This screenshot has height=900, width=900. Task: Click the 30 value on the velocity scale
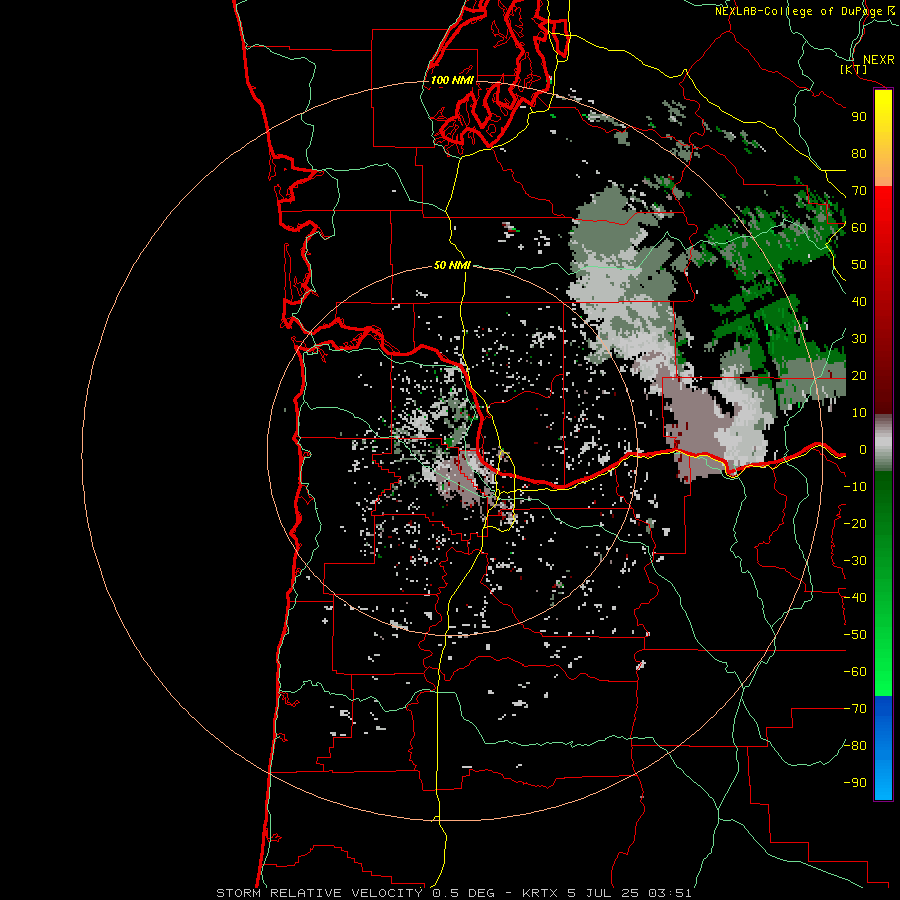tap(859, 339)
